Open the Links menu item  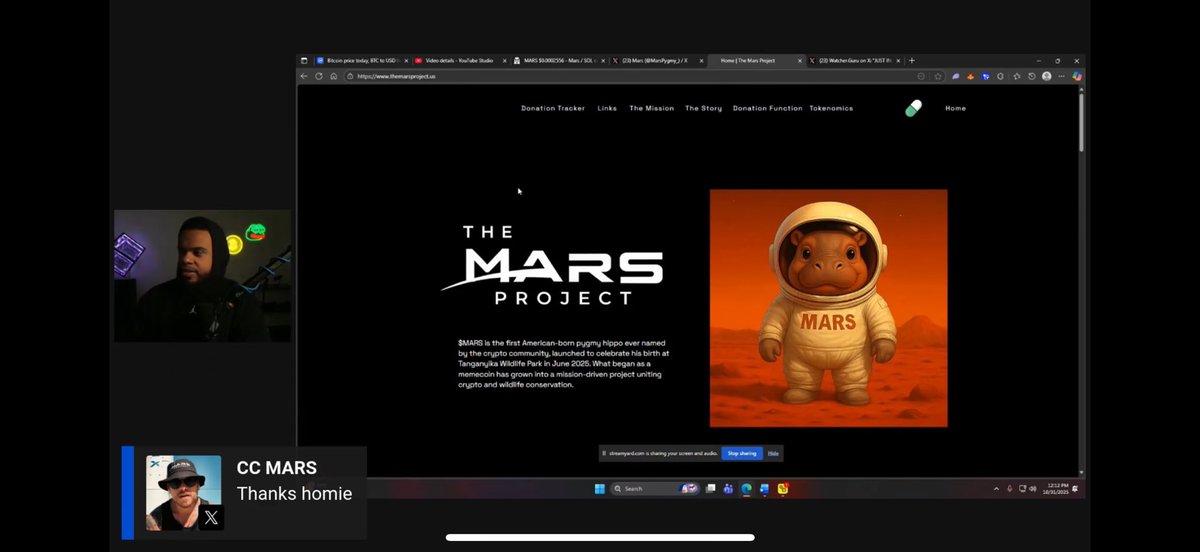[607, 108]
